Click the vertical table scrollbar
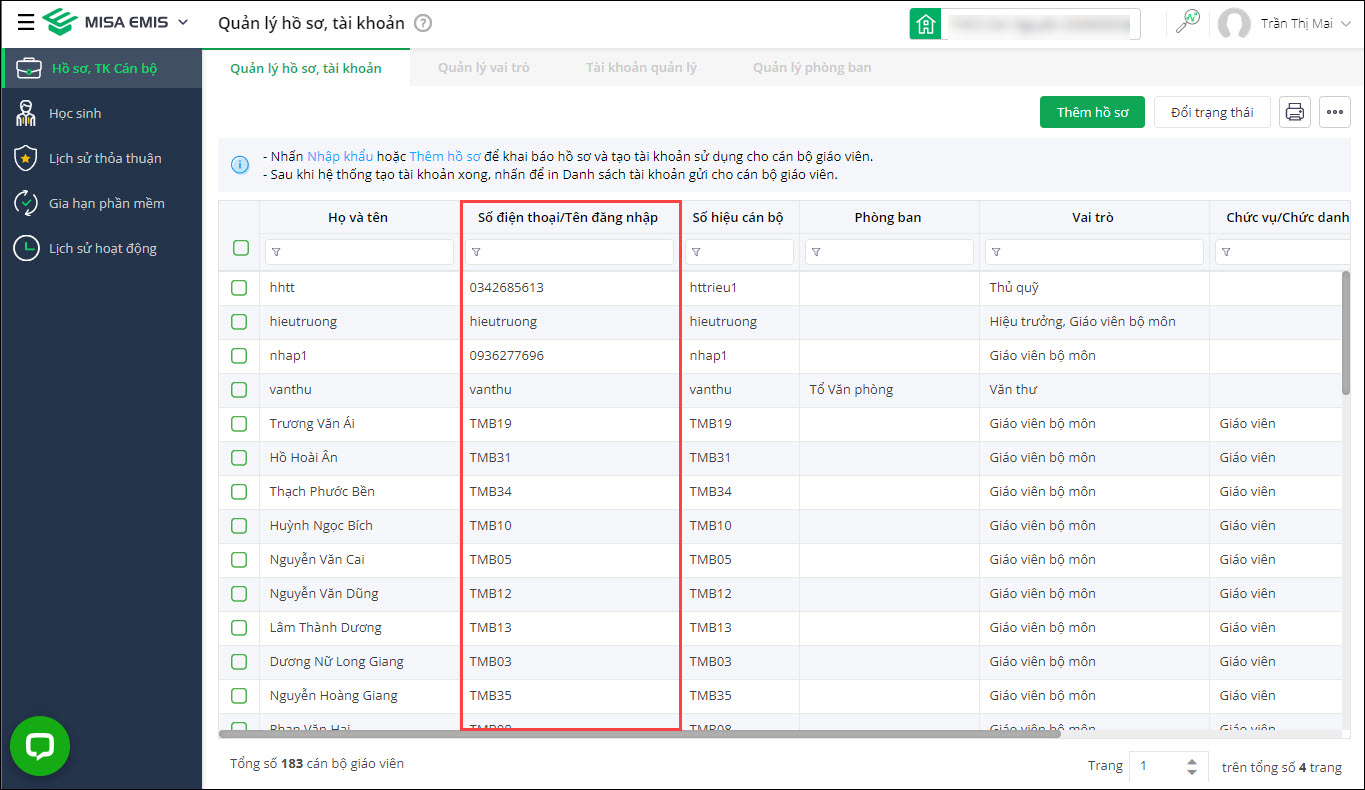 (1345, 334)
